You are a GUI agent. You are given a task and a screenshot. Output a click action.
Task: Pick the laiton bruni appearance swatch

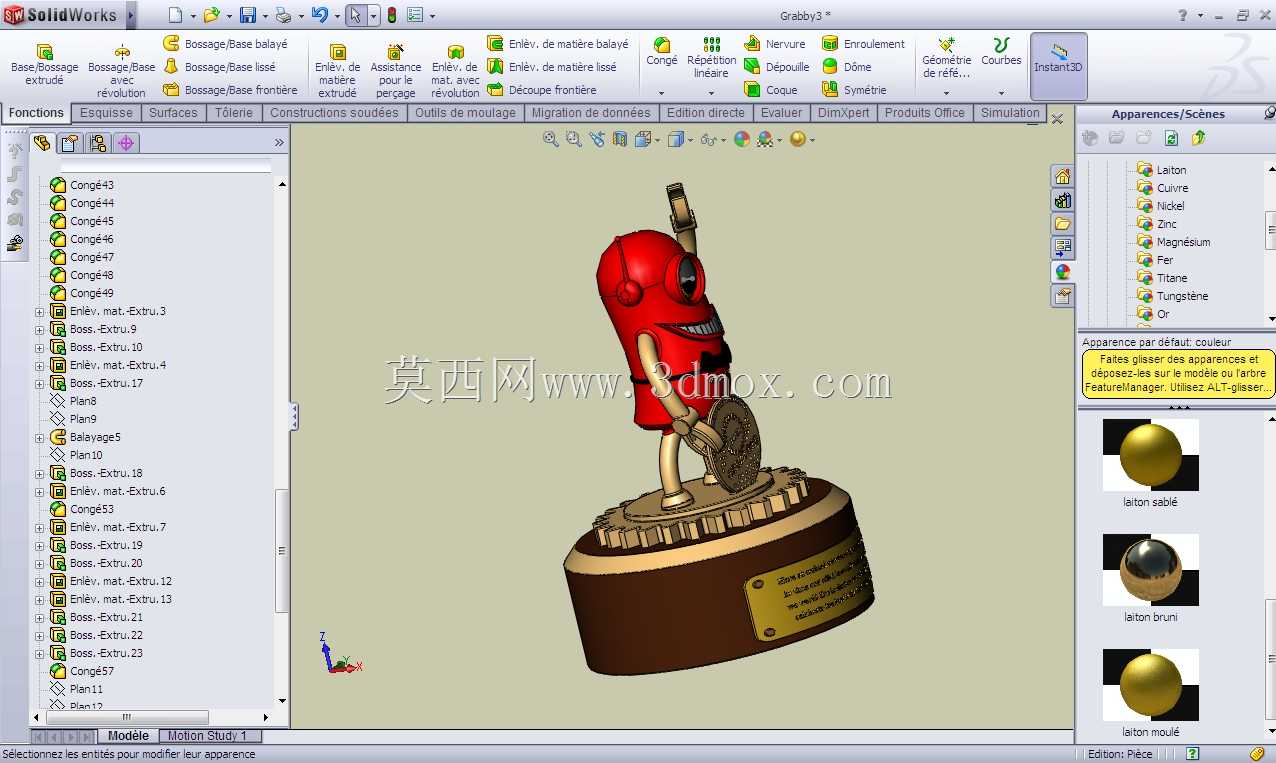click(1150, 570)
